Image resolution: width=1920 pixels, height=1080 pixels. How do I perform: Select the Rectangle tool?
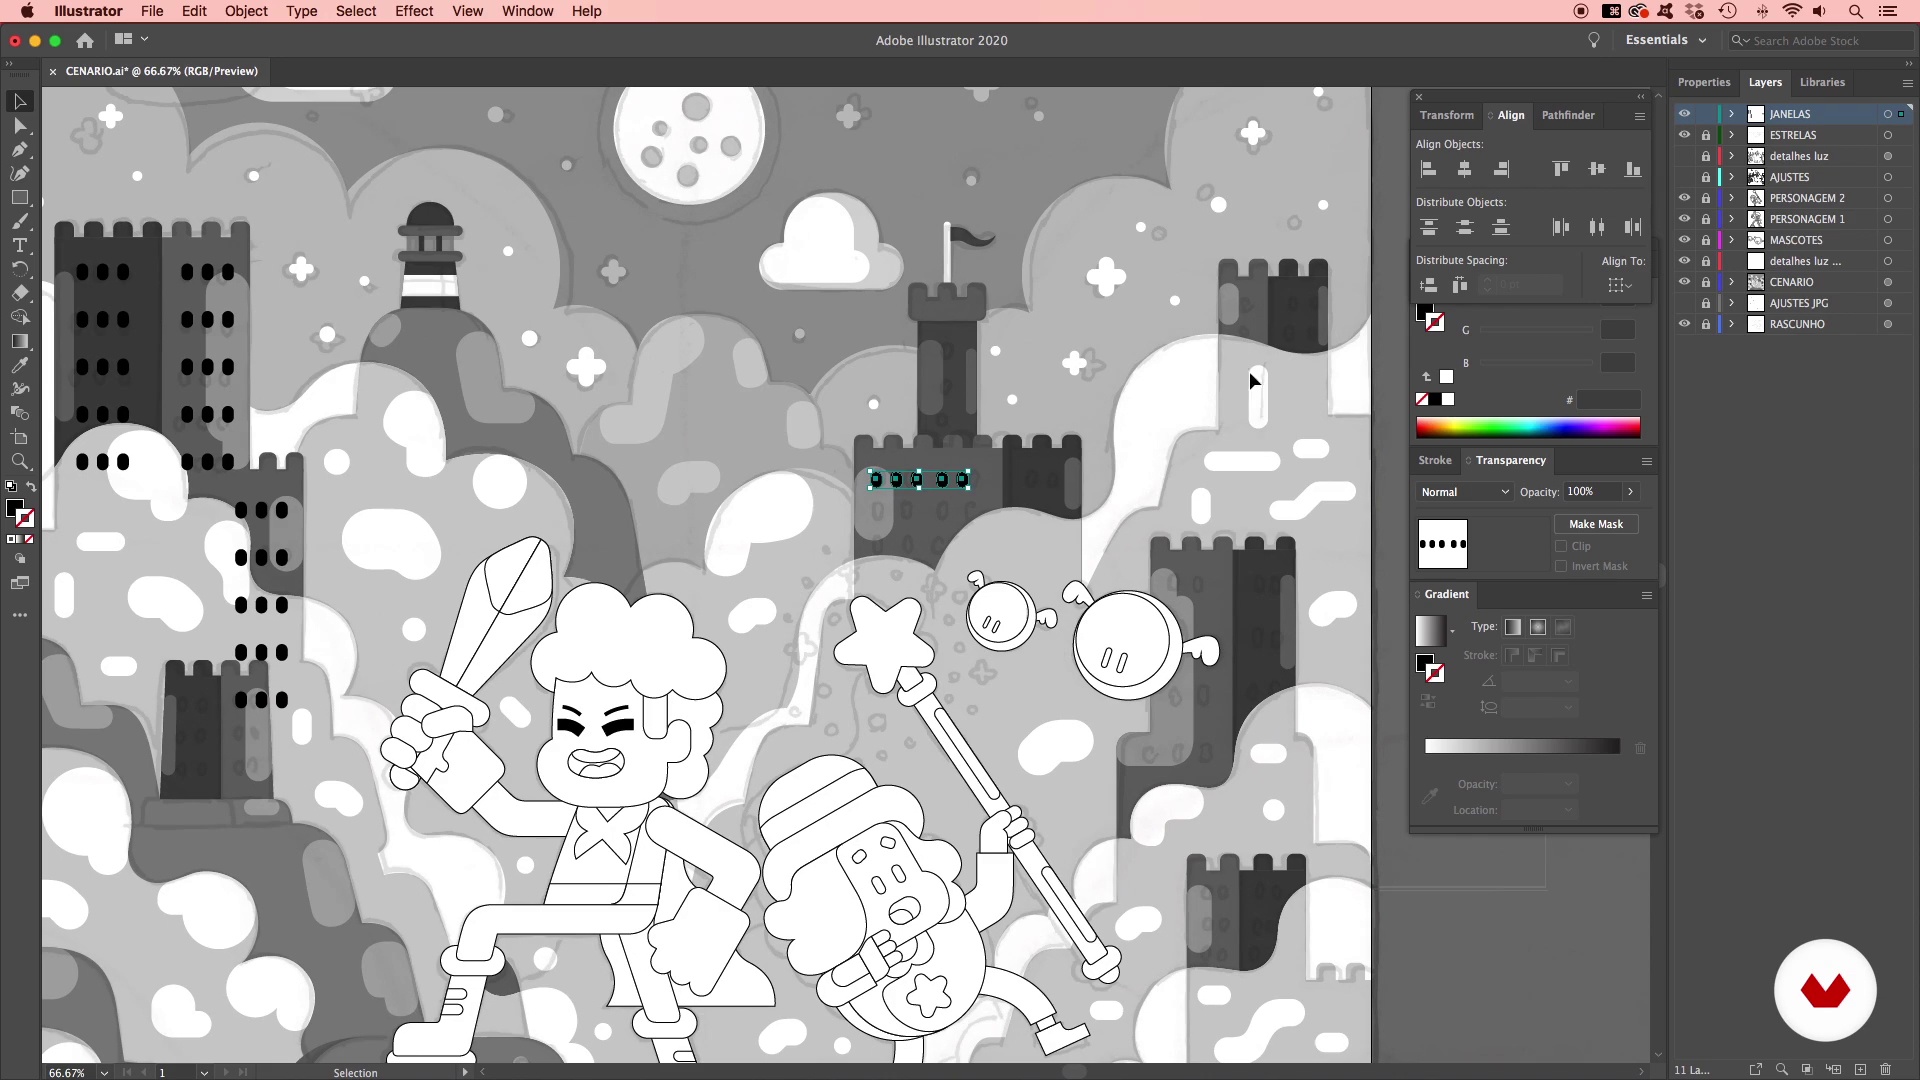(19, 198)
